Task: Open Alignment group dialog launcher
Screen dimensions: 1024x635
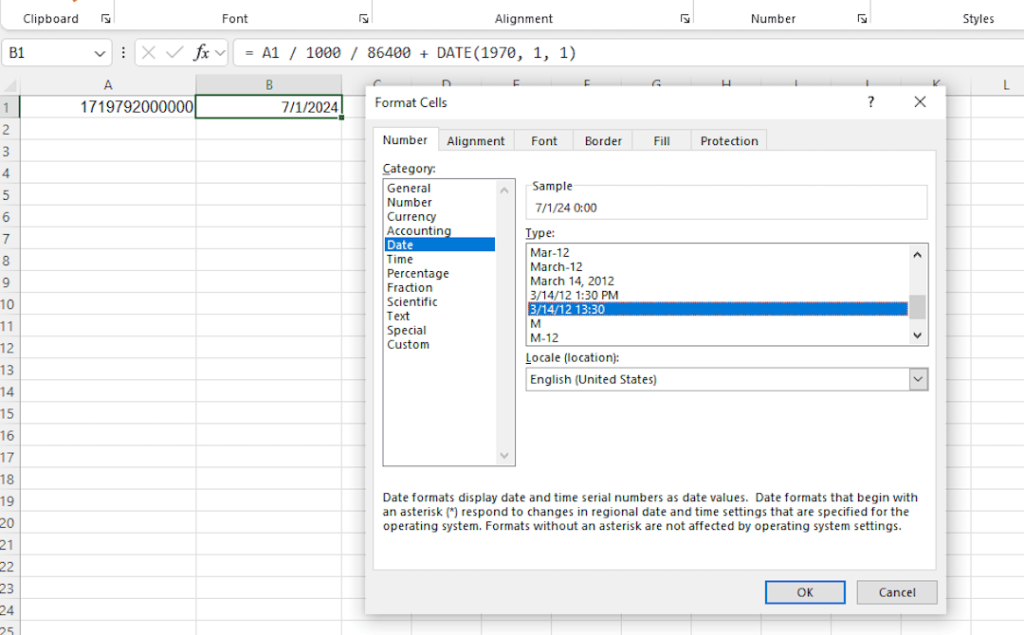Action: click(x=685, y=19)
